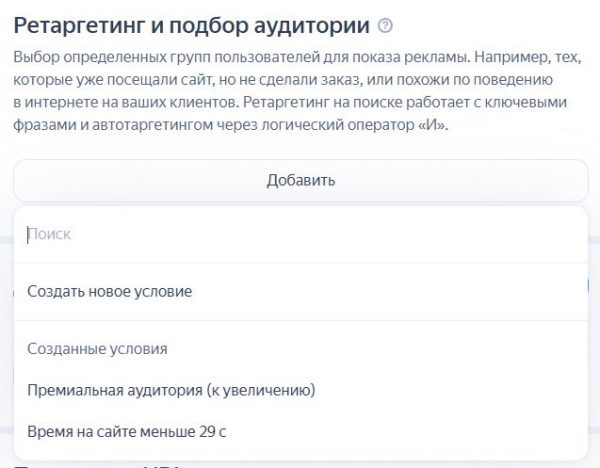Click the blue control at the dropdown's right edge

tap(588, 285)
